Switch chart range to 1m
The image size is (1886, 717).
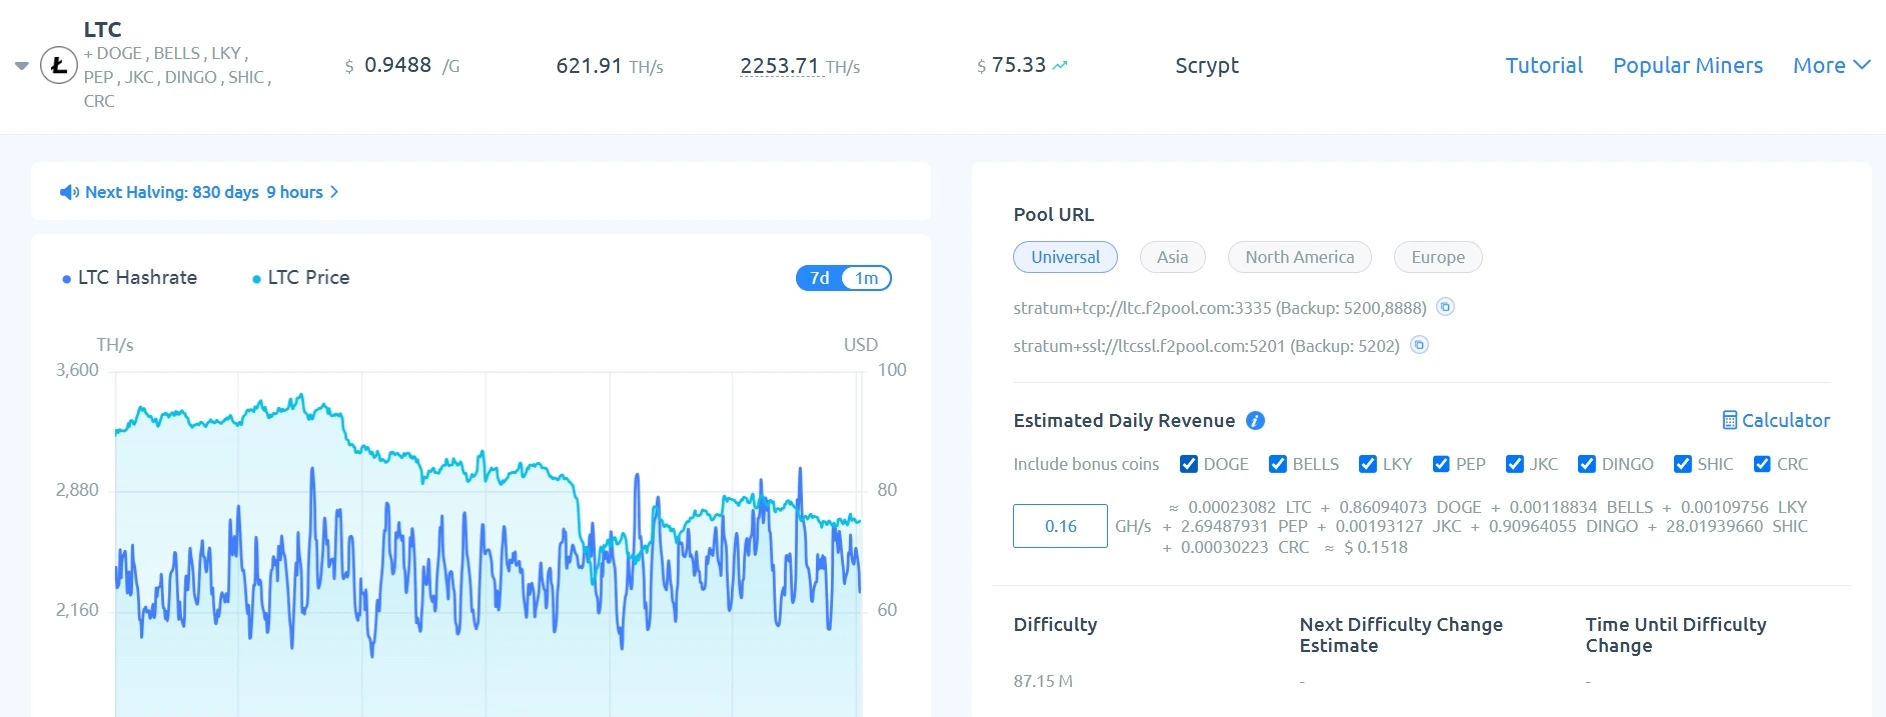click(866, 278)
